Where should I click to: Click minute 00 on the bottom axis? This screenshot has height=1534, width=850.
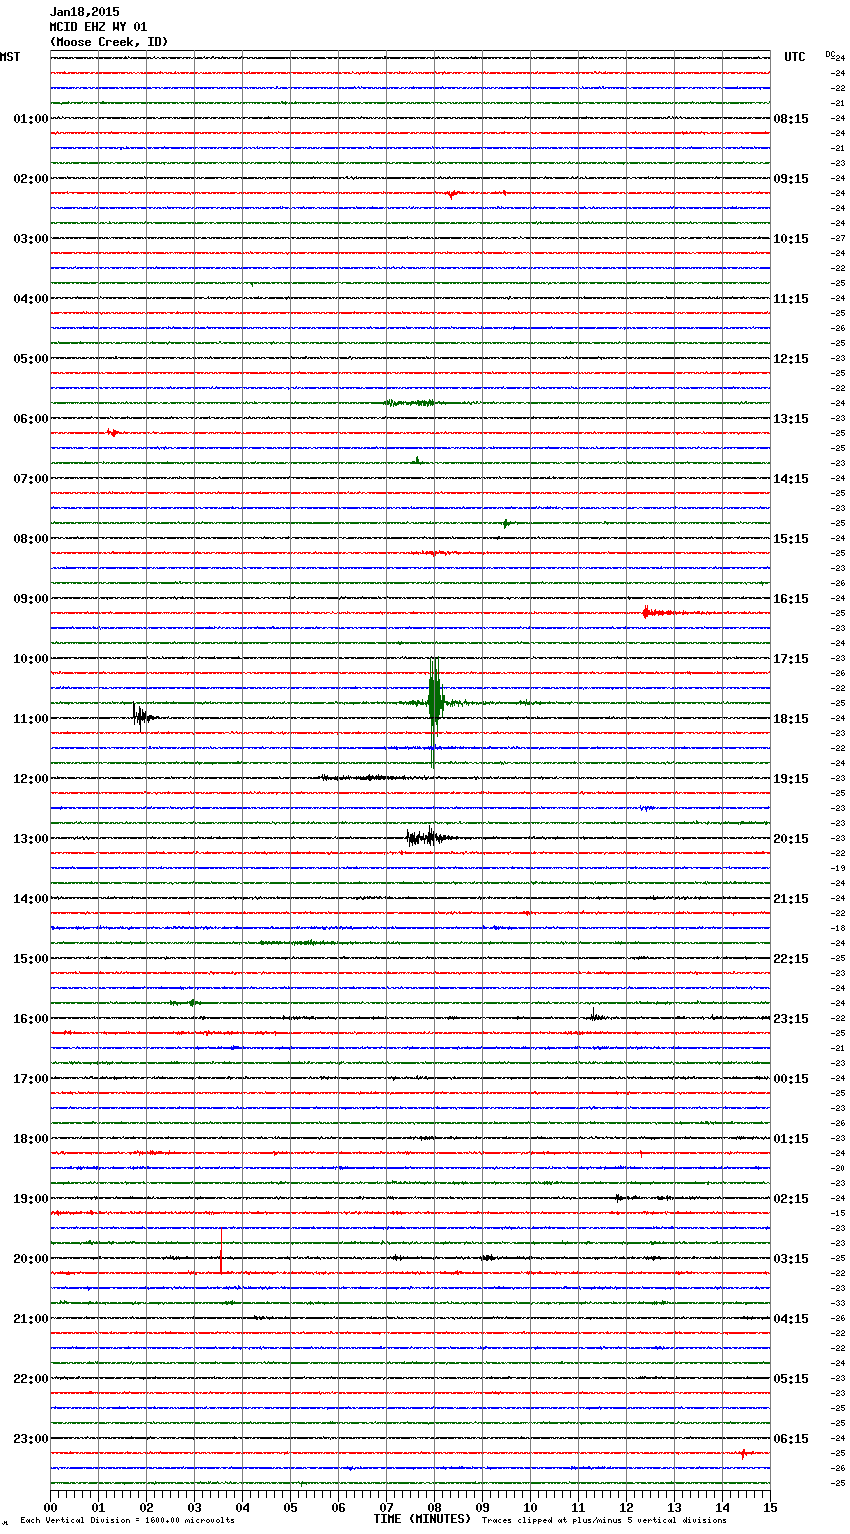[50, 1507]
